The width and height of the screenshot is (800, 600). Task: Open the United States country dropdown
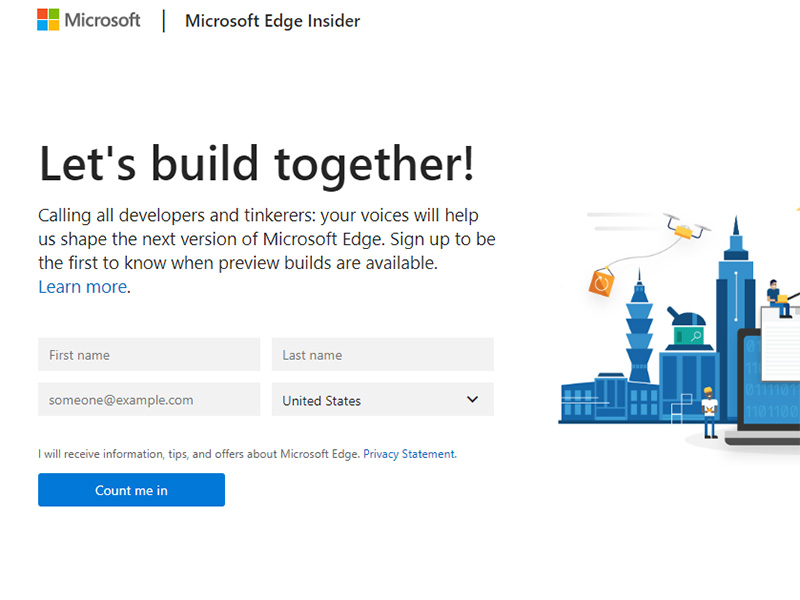pos(383,399)
